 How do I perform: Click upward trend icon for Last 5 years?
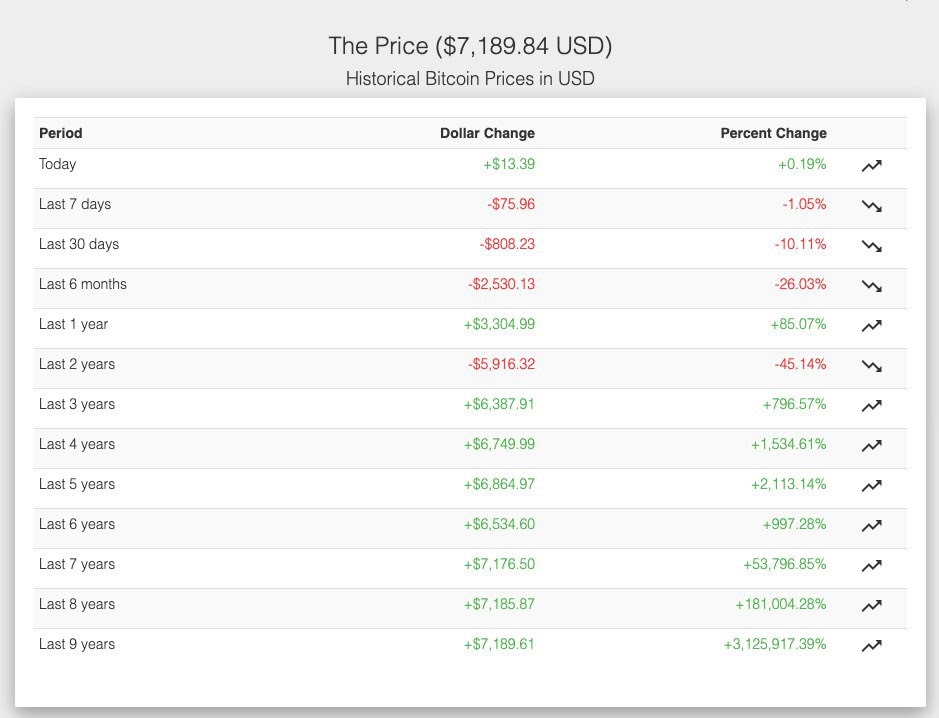(871, 486)
